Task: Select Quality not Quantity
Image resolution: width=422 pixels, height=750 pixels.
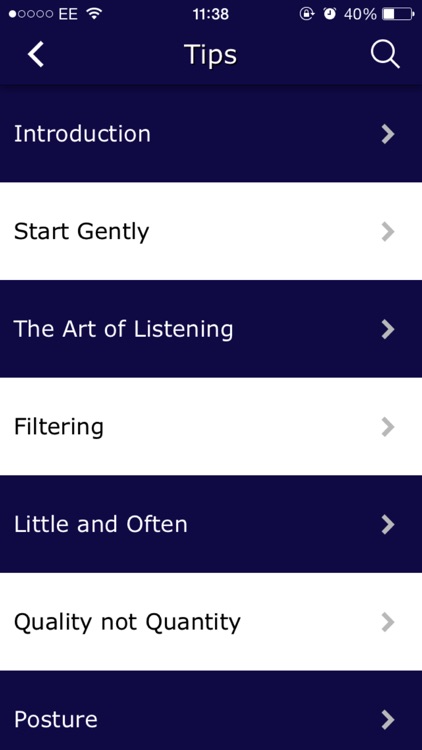Action: tap(211, 622)
